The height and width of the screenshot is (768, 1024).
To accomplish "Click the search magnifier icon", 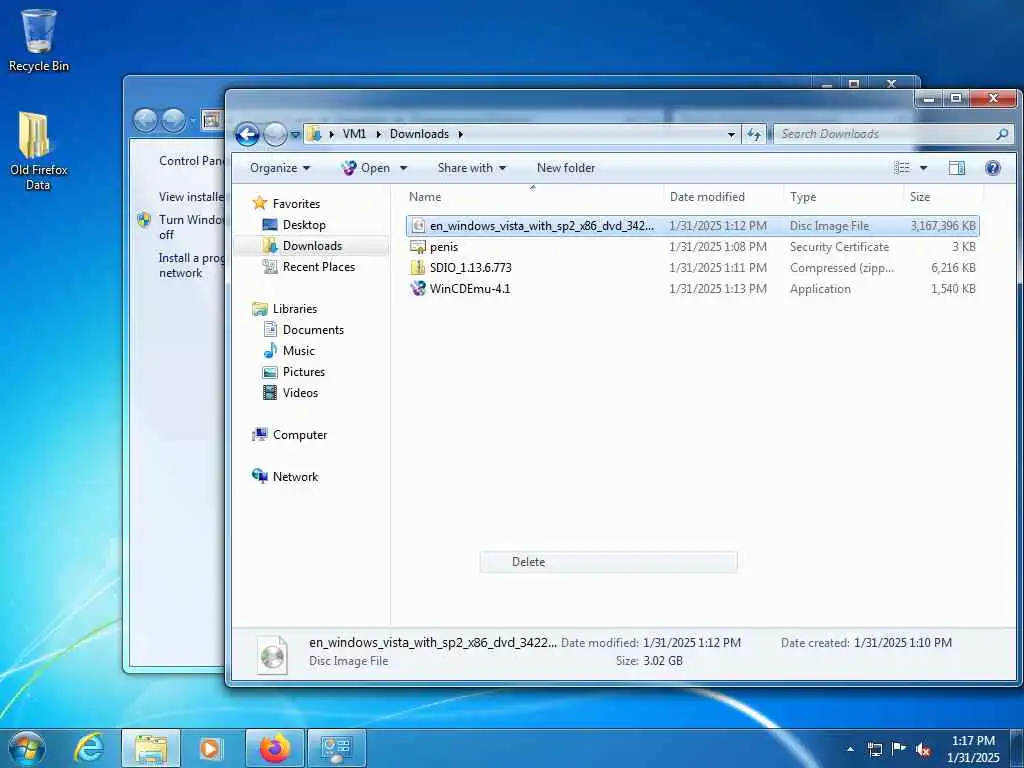I will click(x=1002, y=134).
